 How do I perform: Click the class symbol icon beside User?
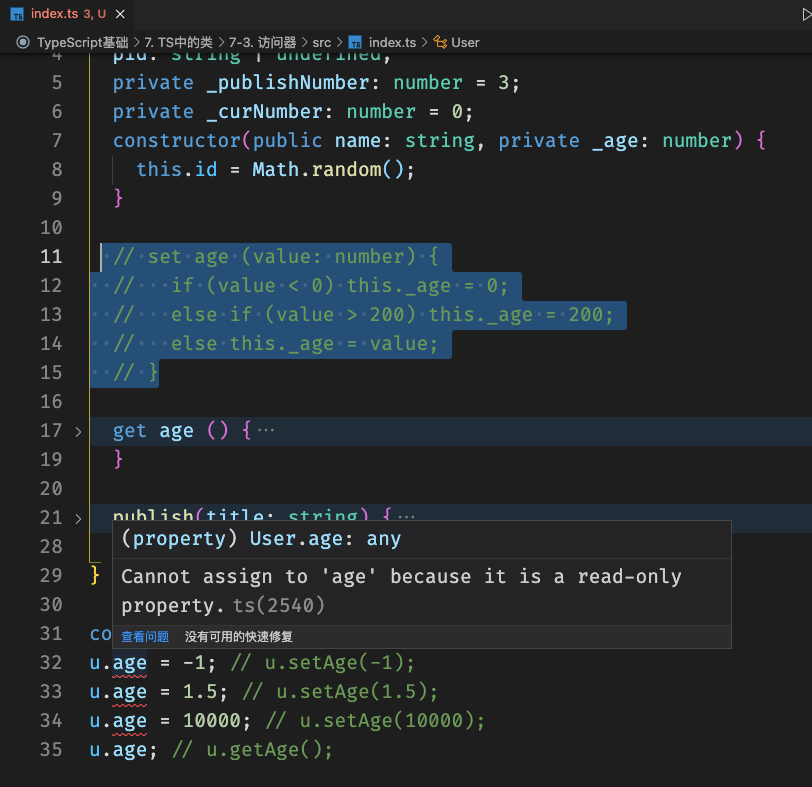coord(440,42)
